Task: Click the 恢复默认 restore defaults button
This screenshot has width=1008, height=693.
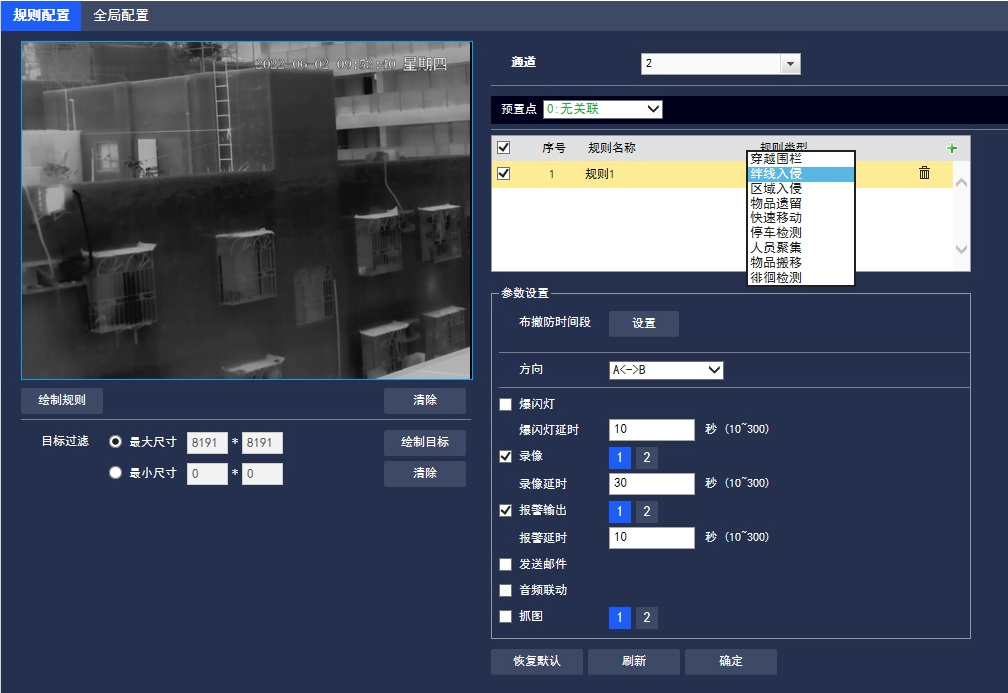Action: [x=536, y=661]
